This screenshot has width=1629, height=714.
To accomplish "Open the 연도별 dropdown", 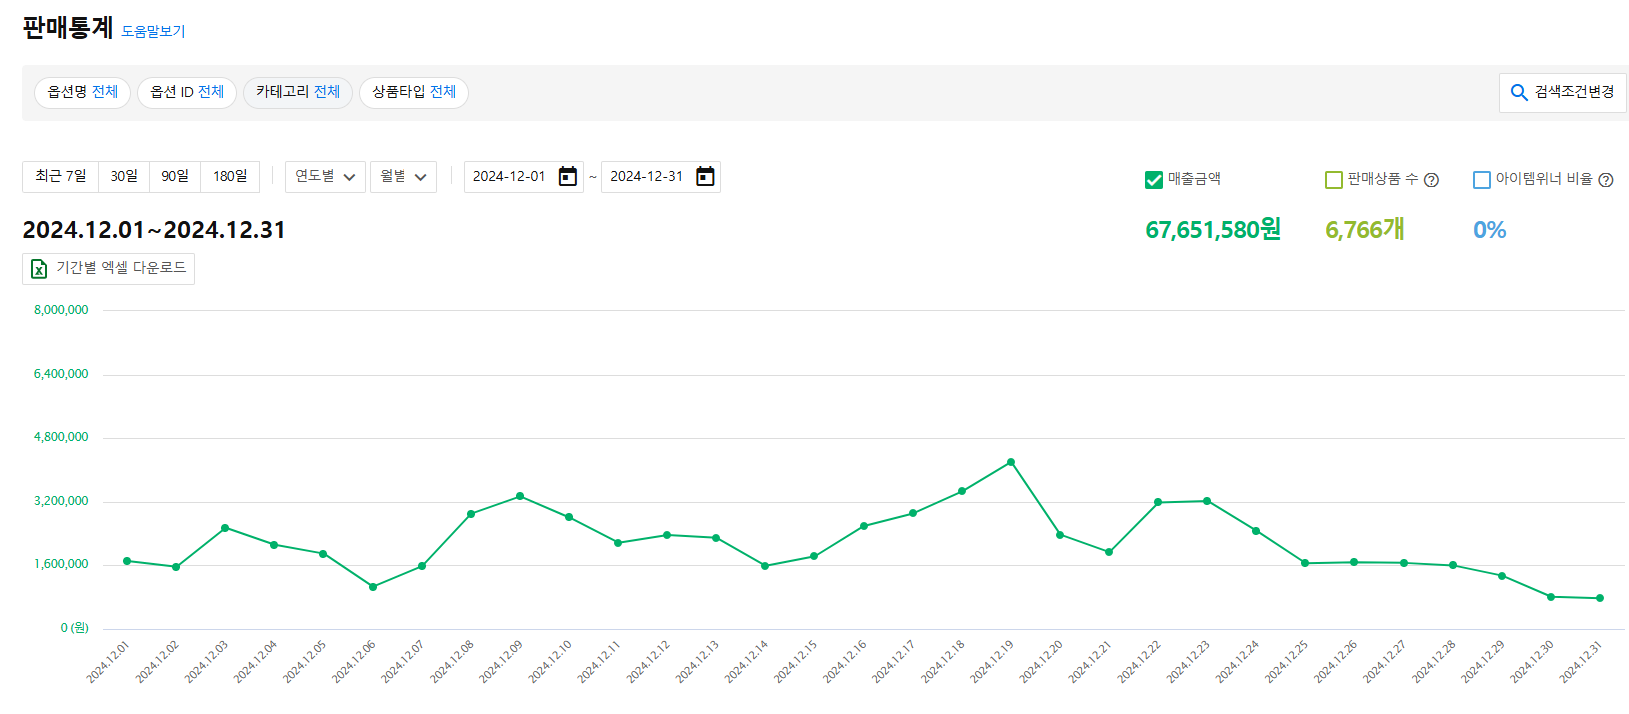I will 325,177.
